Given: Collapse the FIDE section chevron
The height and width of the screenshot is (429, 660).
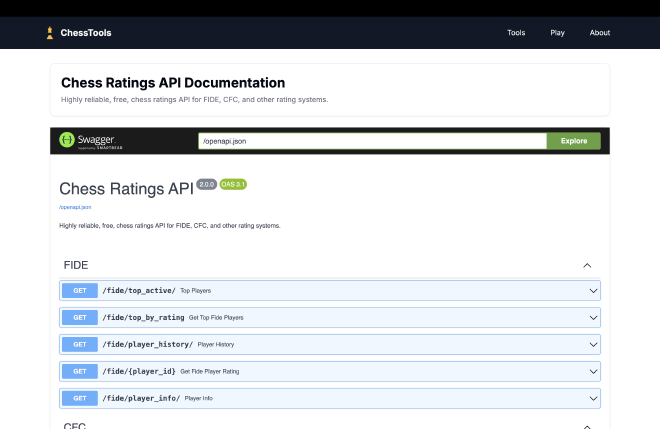Looking at the screenshot, I should (x=587, y=265).
